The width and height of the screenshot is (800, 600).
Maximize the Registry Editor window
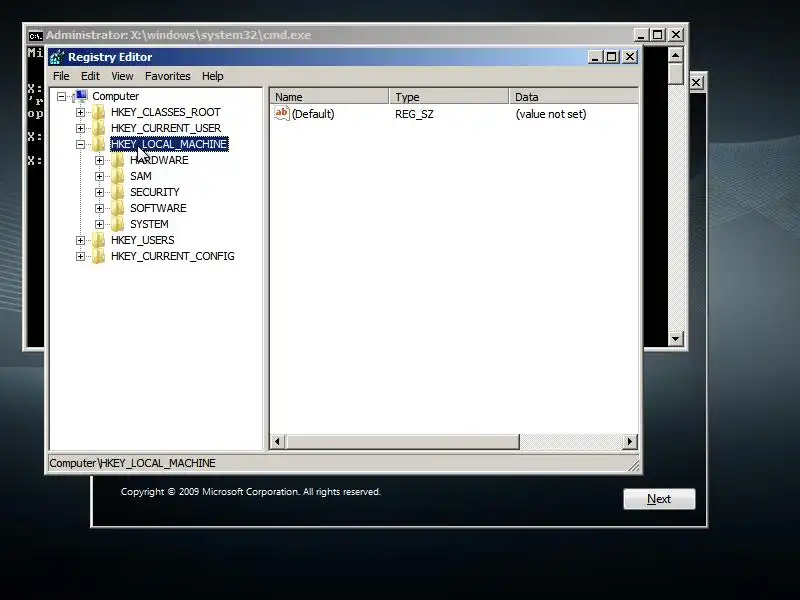tap(611, 57)
